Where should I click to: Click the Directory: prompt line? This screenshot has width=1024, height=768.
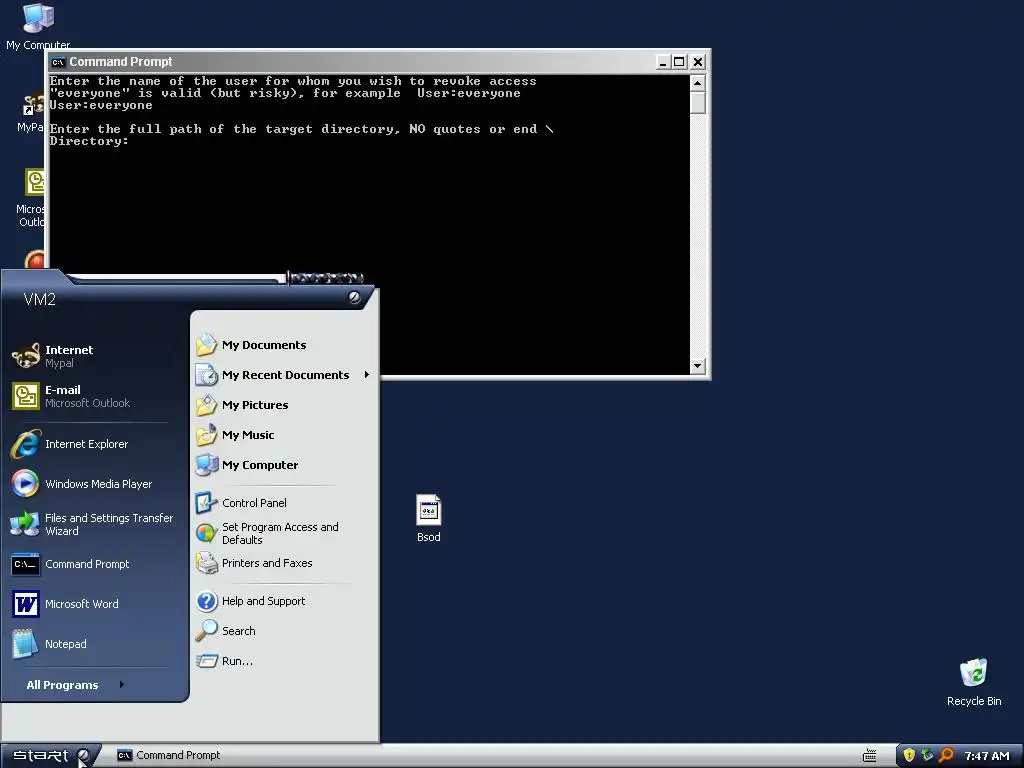89,141
